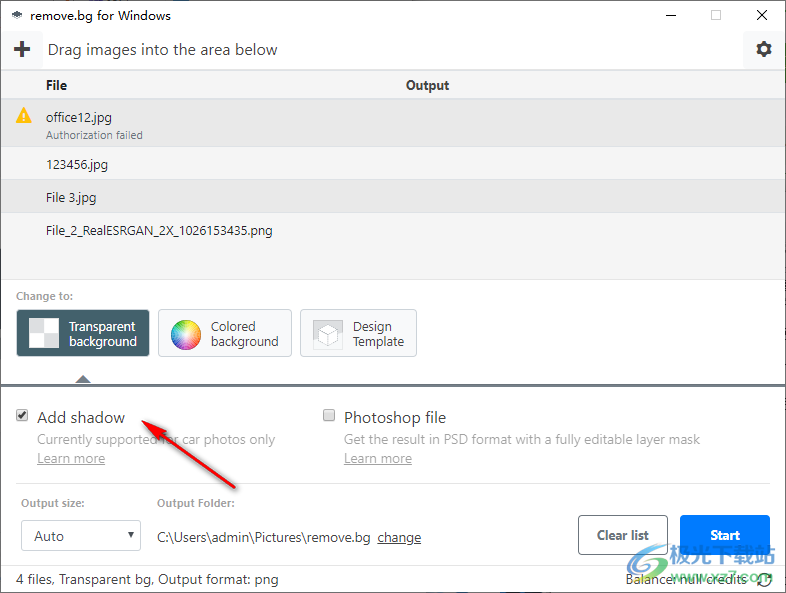Uncheck the Add shadow checkbox
Image resolution: width=786 pixels, height=593 pixels.
22,416
